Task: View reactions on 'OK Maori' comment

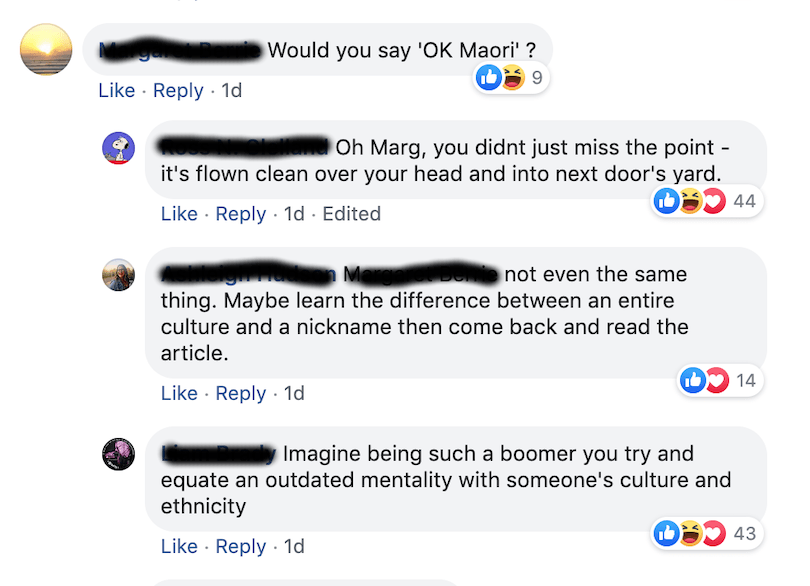Action: [x=513, y=77]
